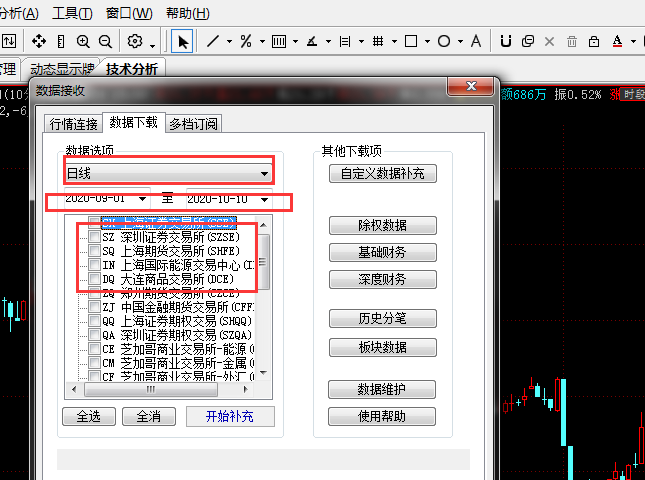
Task: Open the 日线 period dropdown
Action: [x=264, y=174]
